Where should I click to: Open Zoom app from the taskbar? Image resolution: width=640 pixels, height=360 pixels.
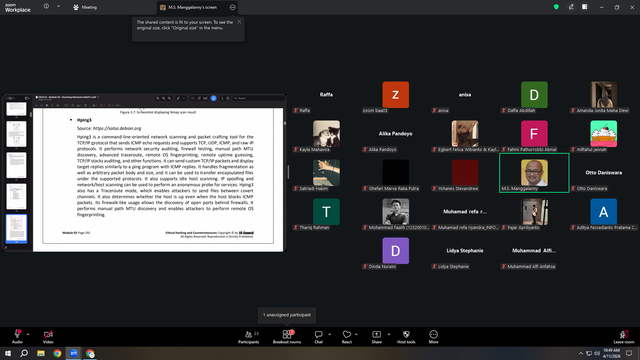point(73,353)
